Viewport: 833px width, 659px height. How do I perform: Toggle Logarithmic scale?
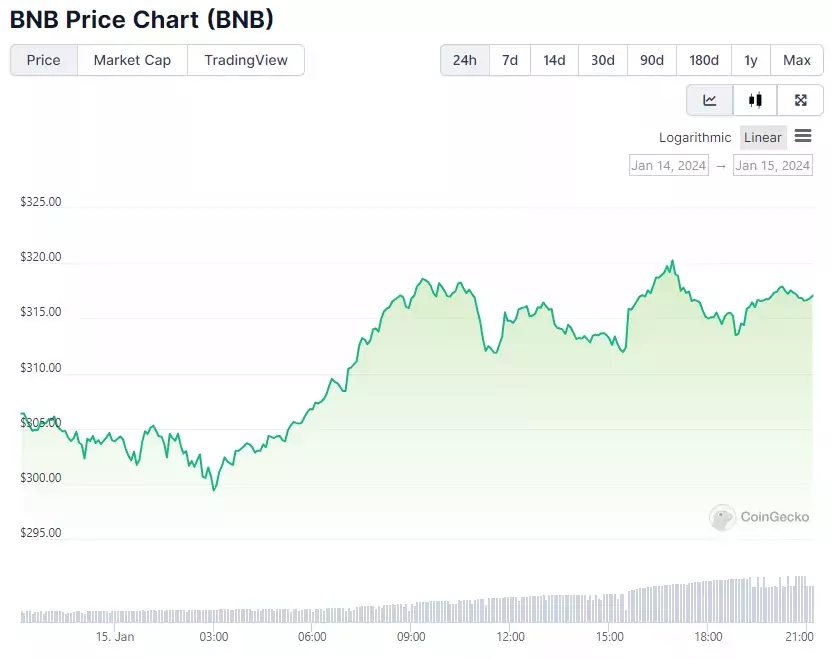click(695, 138)
